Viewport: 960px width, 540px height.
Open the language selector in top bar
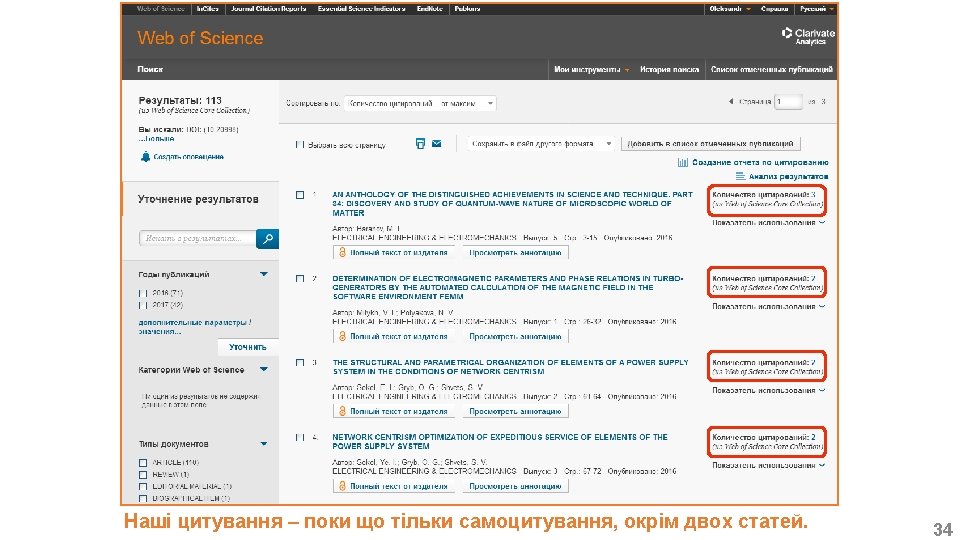(x=816, y=9)
